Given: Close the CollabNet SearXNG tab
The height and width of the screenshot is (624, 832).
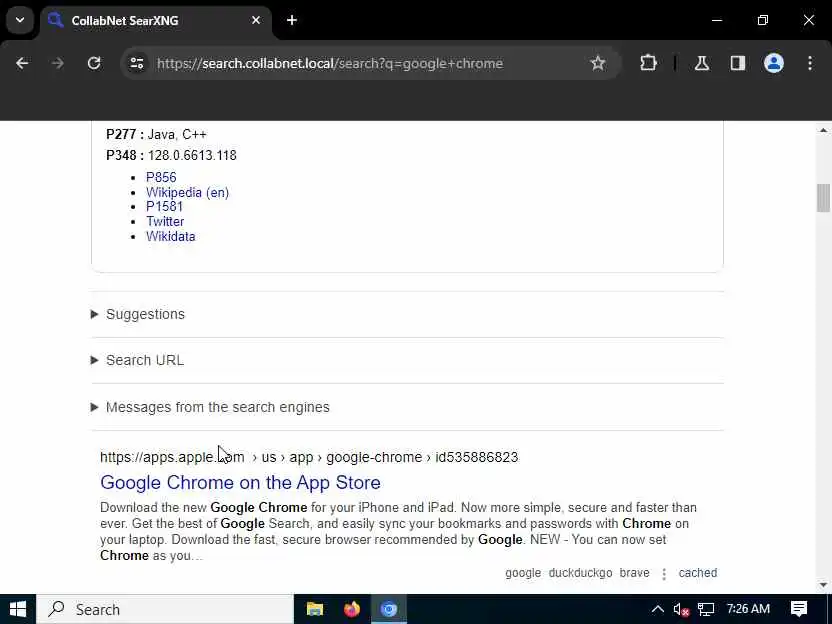Looking at the screenshot, I should (256, 20).
